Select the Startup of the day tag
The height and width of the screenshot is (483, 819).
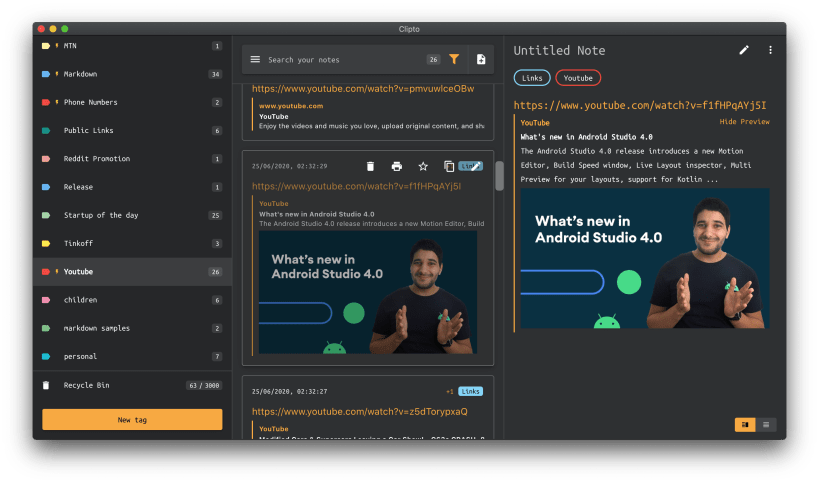(x=133, y=215)
